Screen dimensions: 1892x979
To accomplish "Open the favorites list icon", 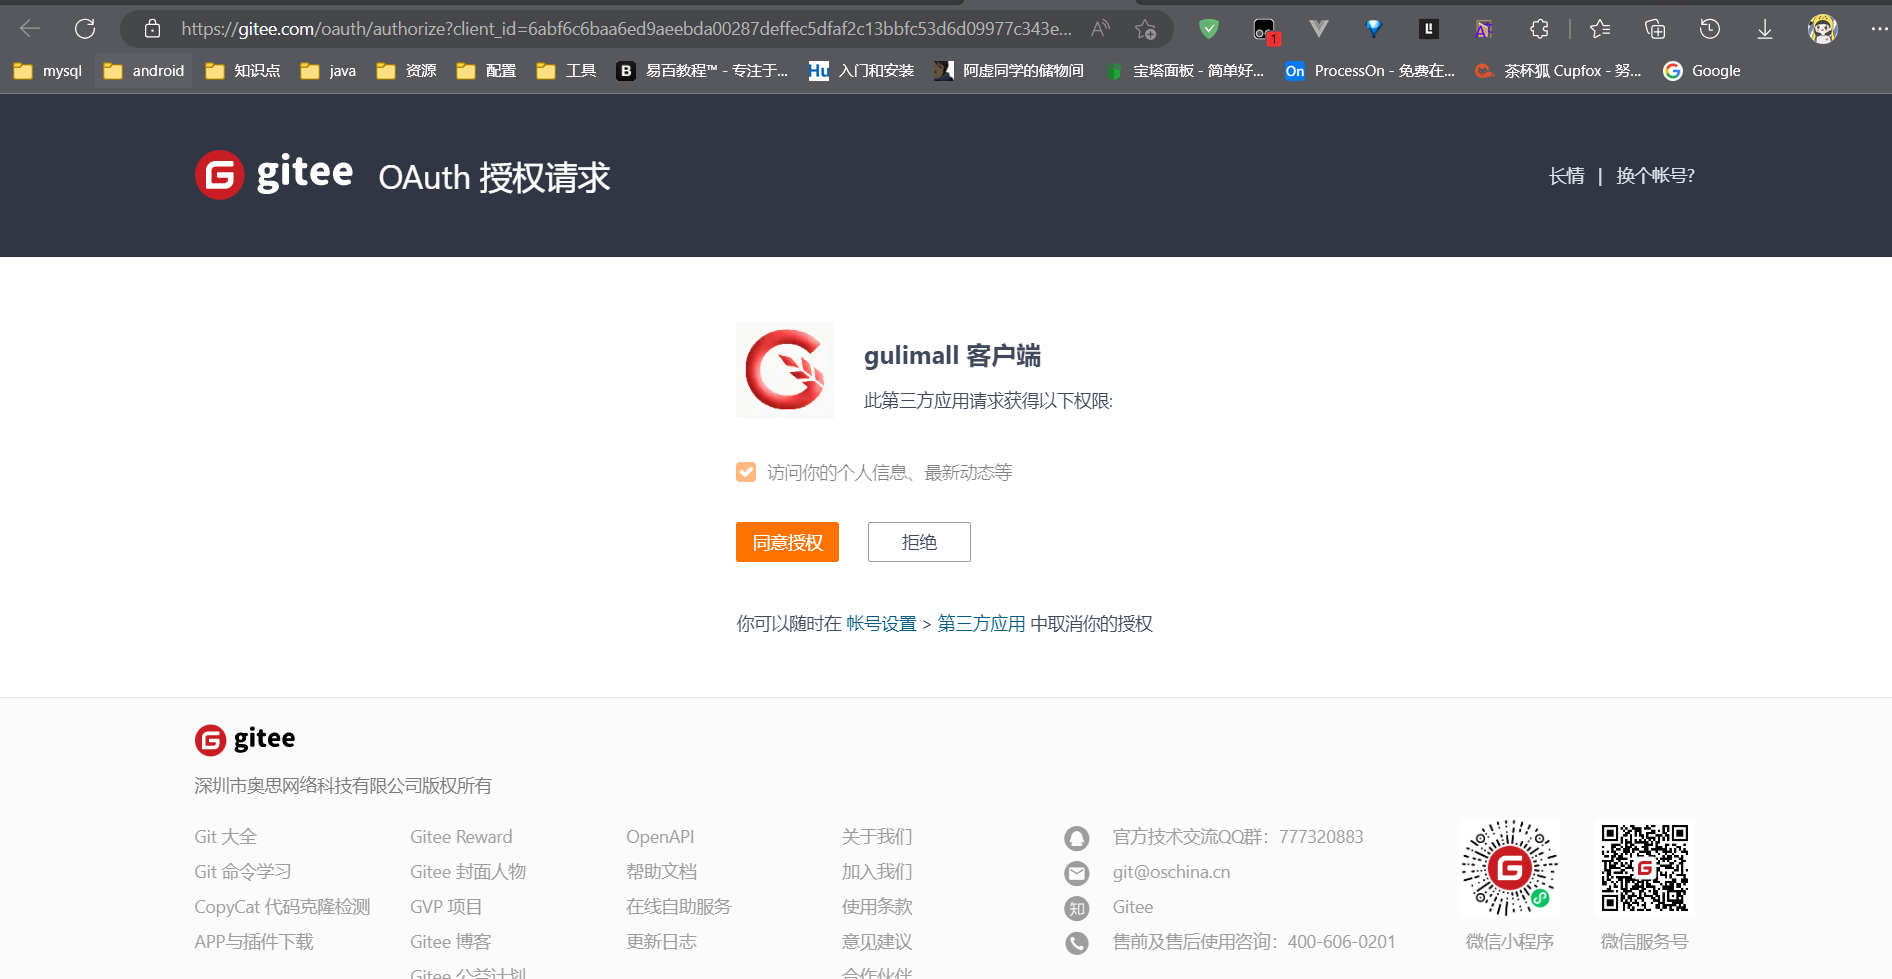I will 1600,29.
